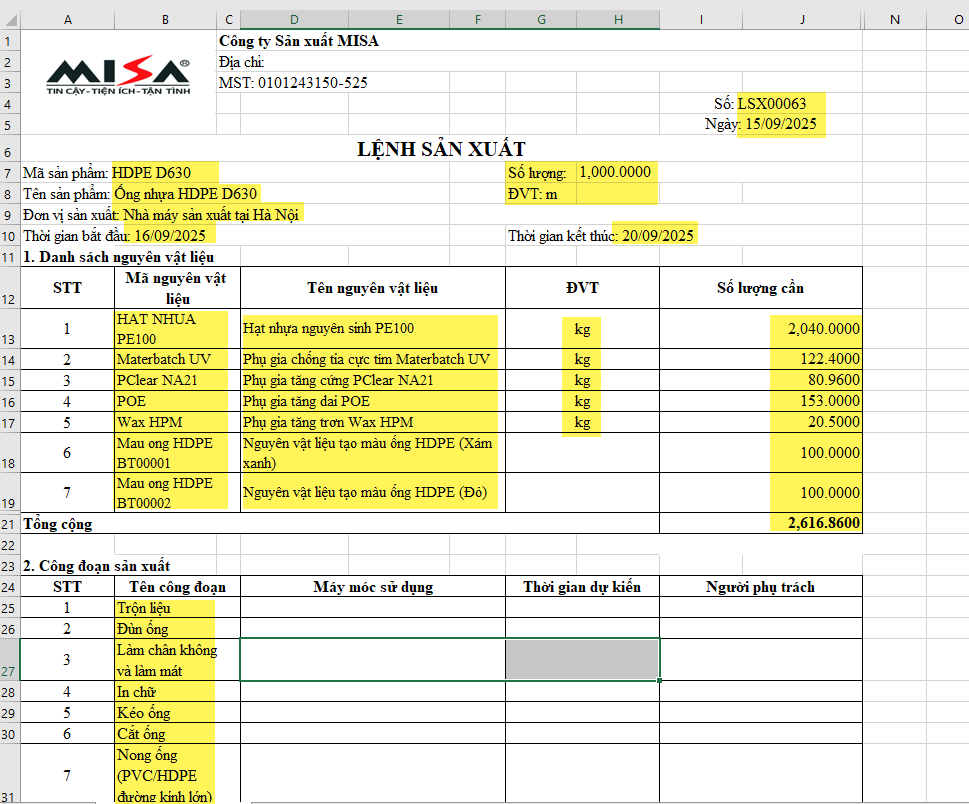
Task: Select column N header
Action: (x=894, y=20)
